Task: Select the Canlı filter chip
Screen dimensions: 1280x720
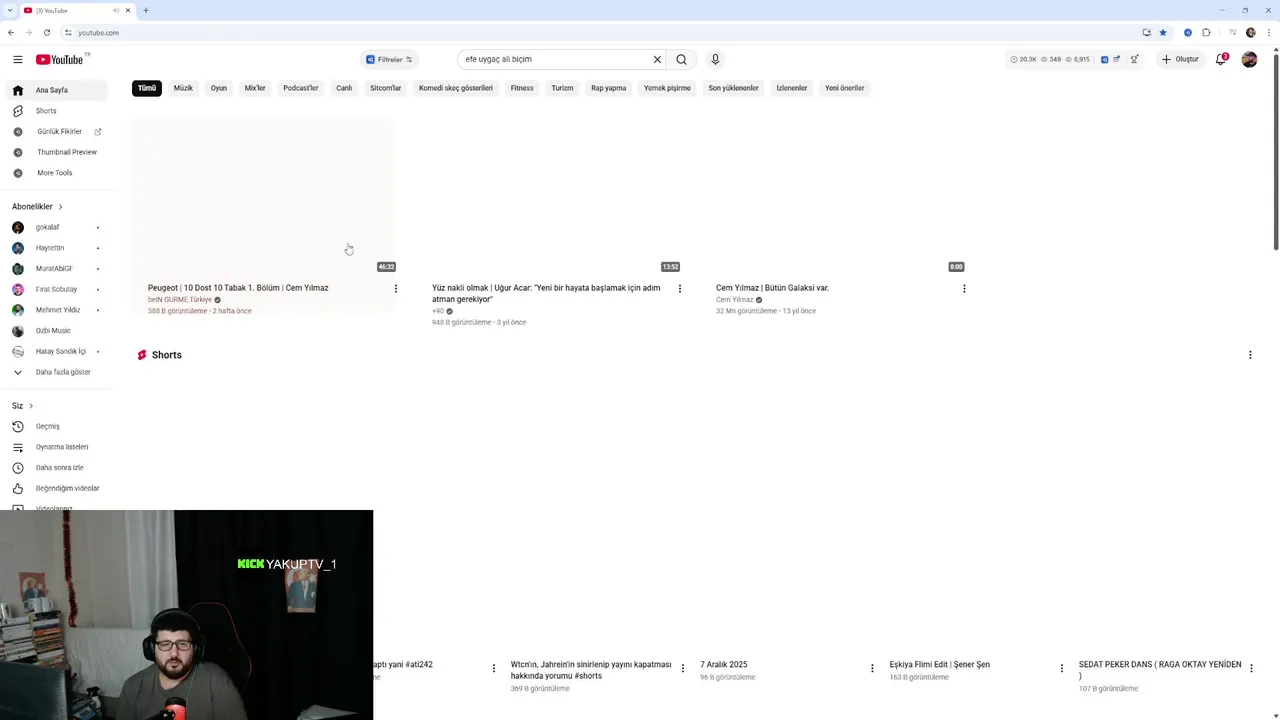Action: point(344,88)
